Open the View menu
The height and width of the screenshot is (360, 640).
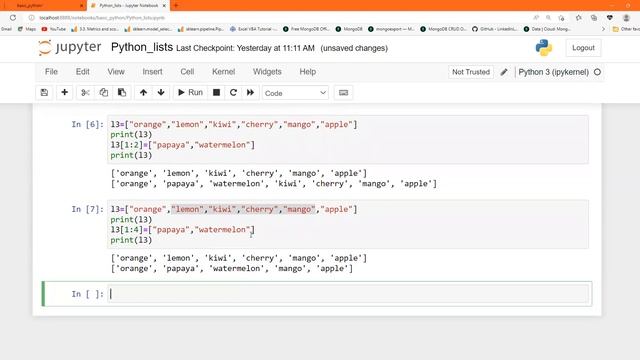point(116,72)
